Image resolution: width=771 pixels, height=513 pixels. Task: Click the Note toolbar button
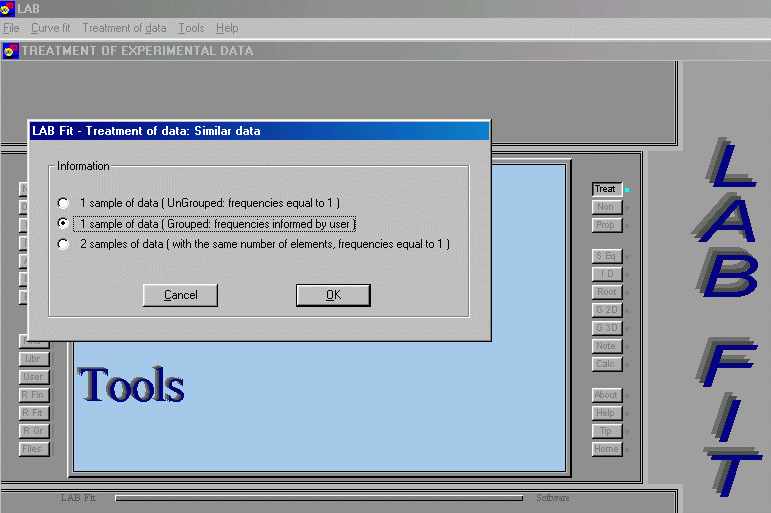point(607,346)
